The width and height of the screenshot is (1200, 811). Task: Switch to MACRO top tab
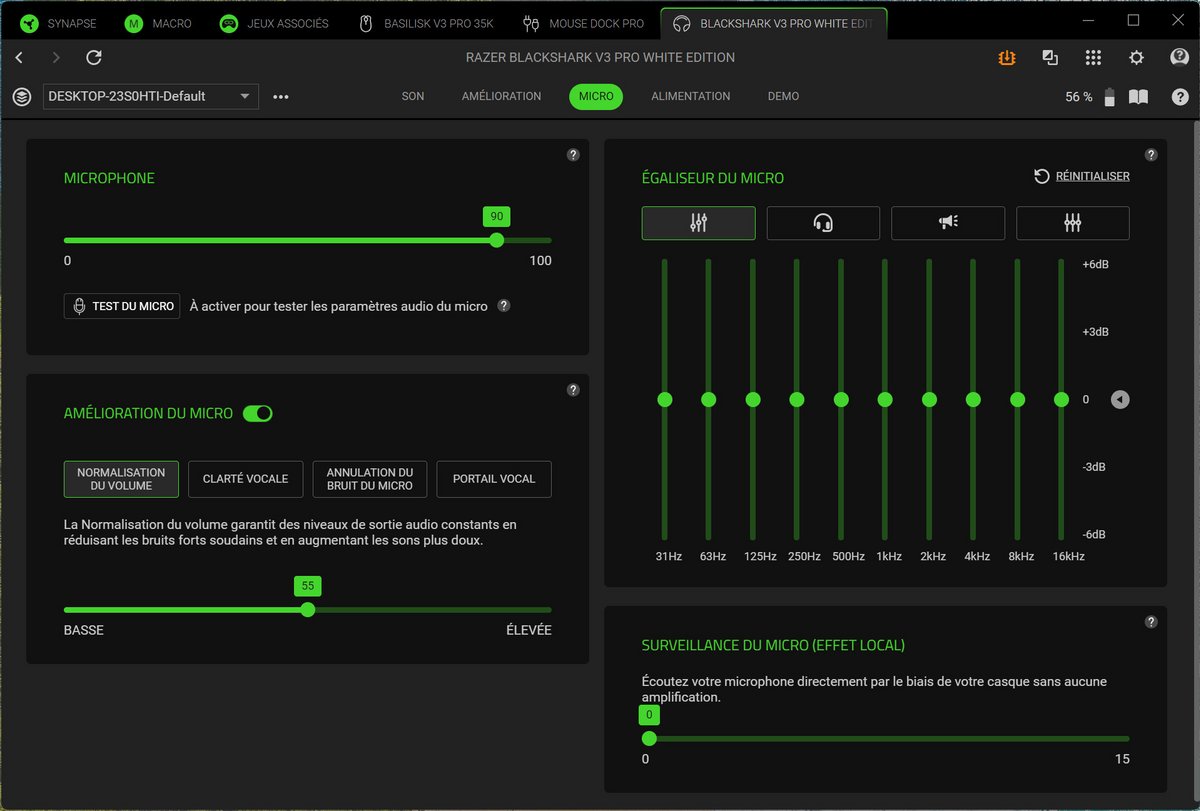point(159,23)
